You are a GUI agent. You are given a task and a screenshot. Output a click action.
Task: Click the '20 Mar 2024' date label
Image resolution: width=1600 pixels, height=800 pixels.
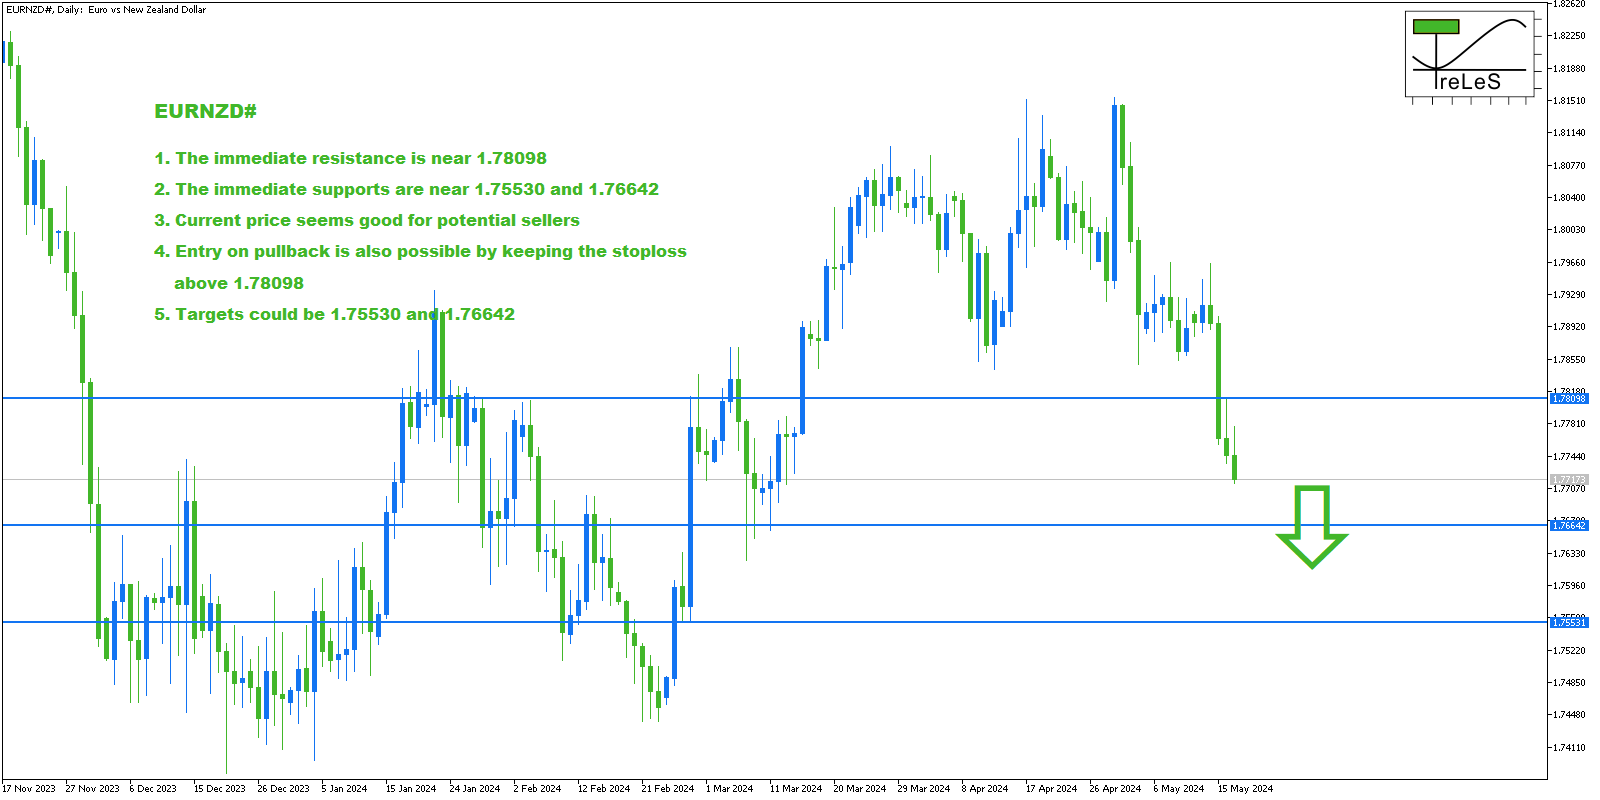860,789
